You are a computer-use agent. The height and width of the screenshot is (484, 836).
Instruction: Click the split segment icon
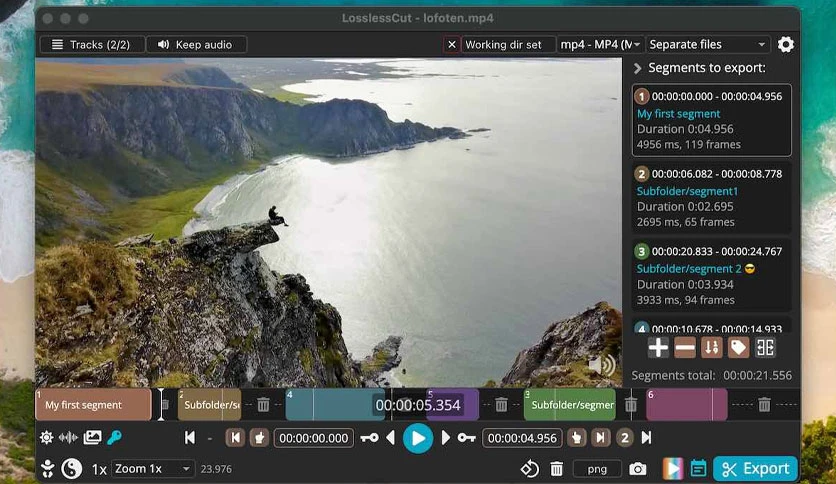(x=765, y=348)
